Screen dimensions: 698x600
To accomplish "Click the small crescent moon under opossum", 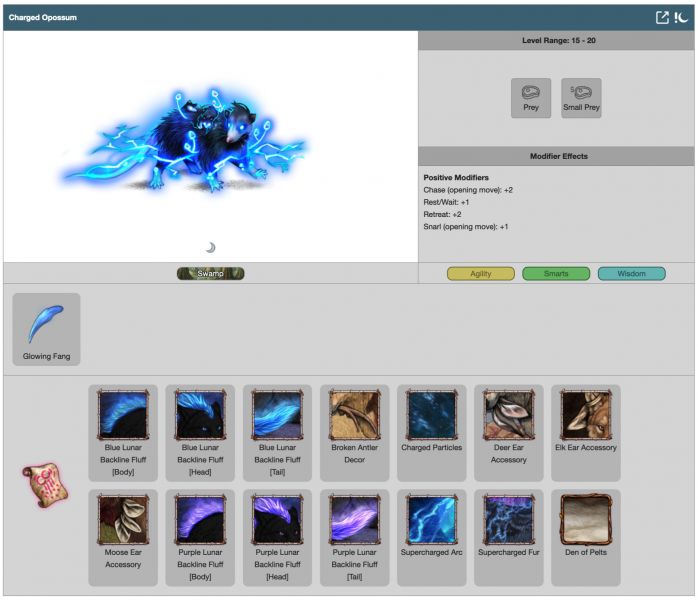I will (x=210, y=247).
